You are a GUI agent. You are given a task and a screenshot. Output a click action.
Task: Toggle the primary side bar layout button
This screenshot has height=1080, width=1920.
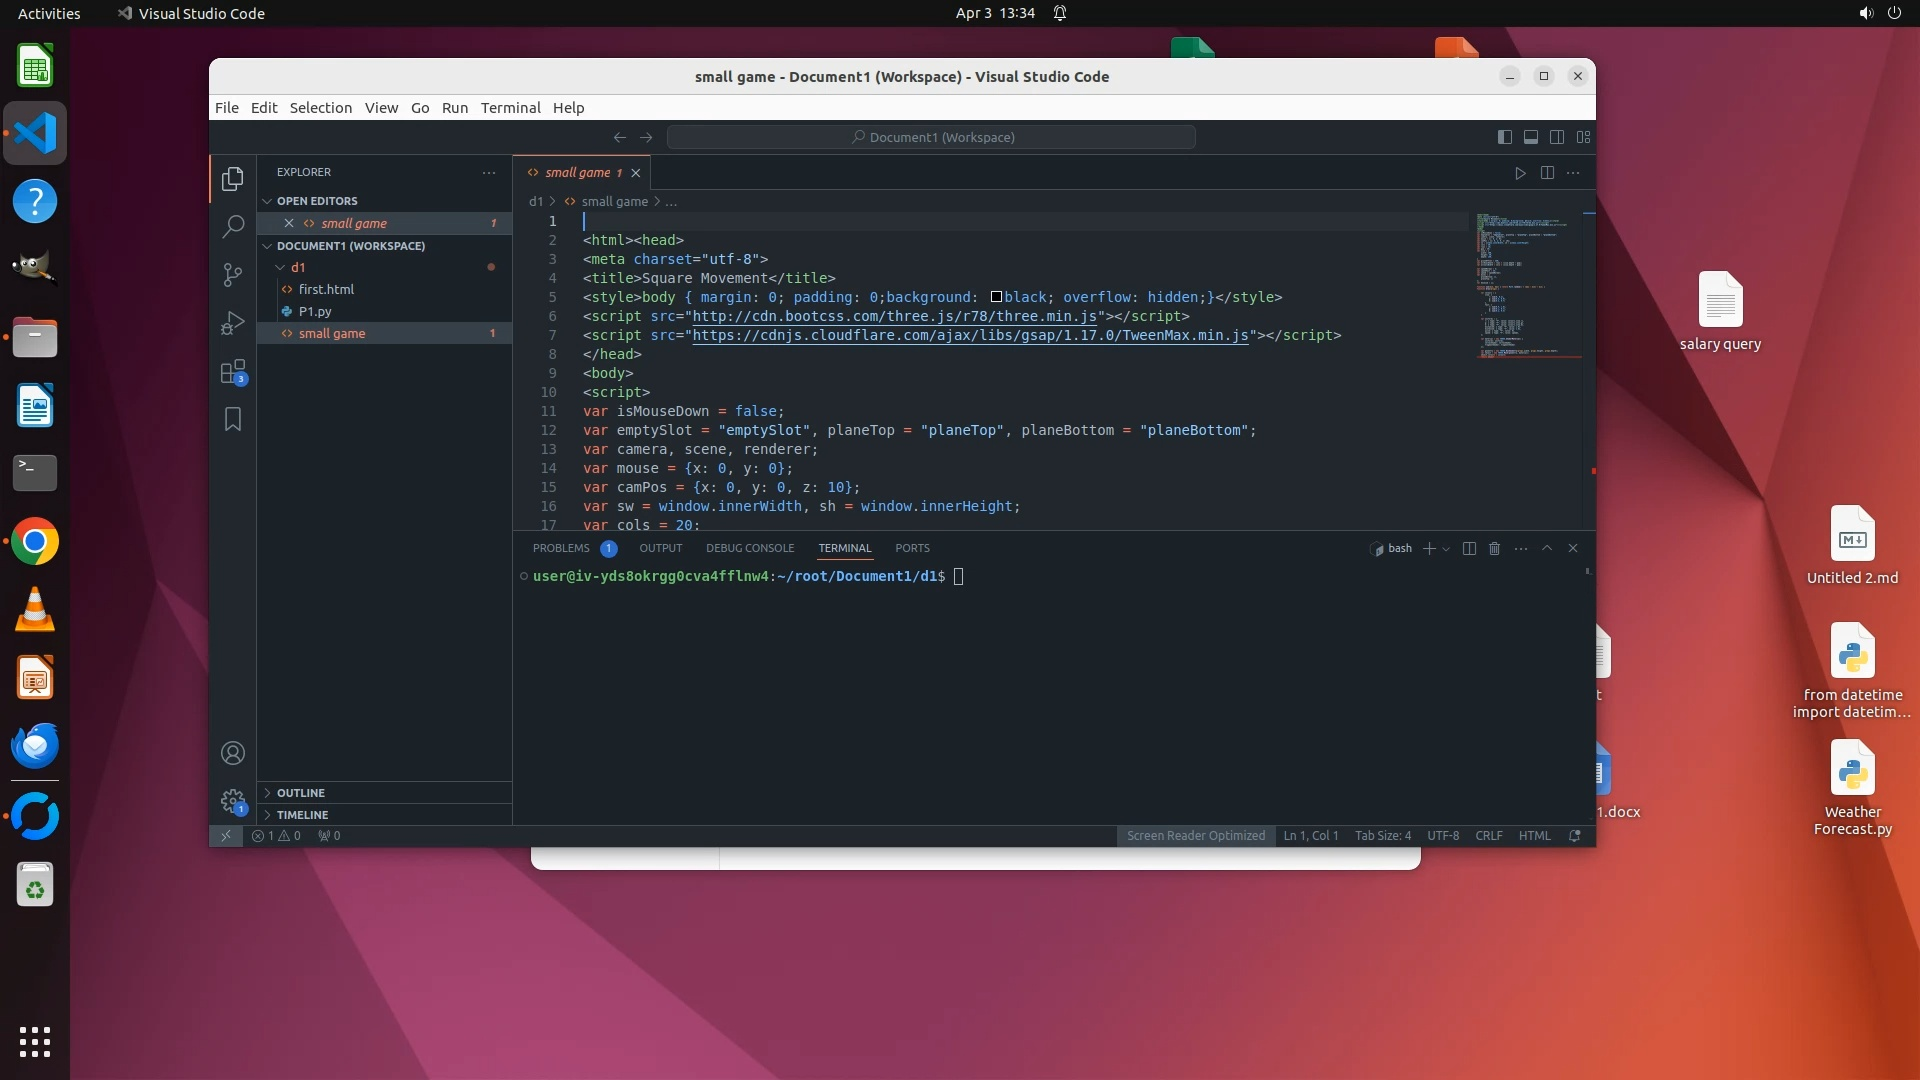pos(1504,137)
